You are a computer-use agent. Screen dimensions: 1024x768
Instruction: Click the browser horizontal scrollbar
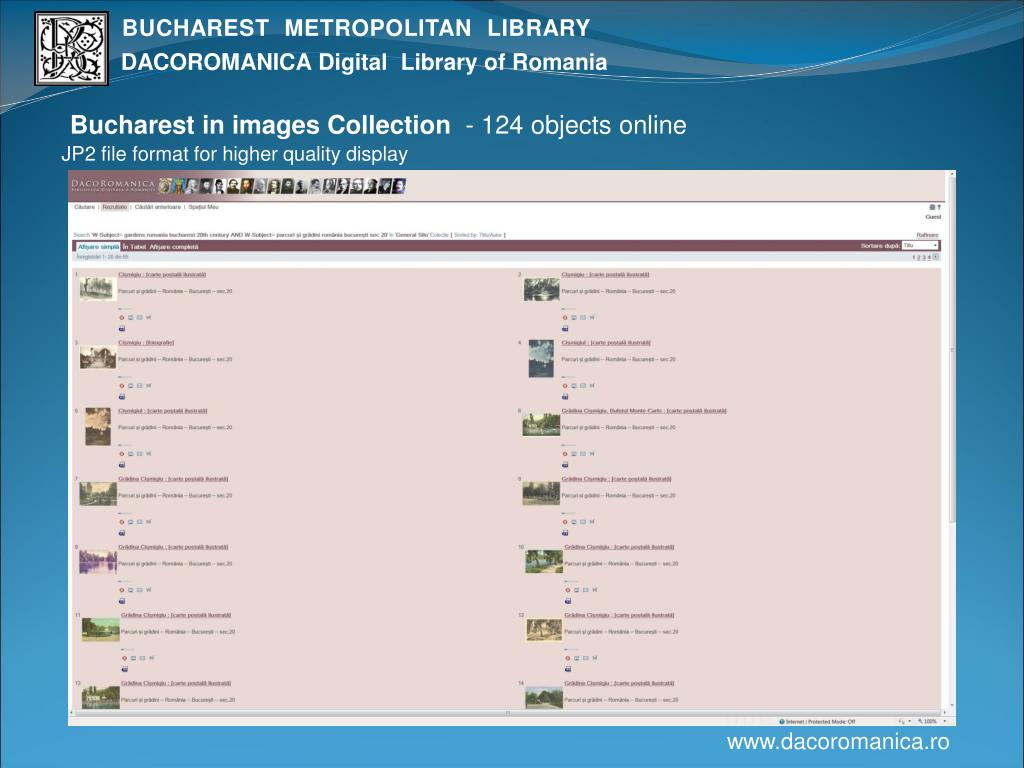(508, 712)
